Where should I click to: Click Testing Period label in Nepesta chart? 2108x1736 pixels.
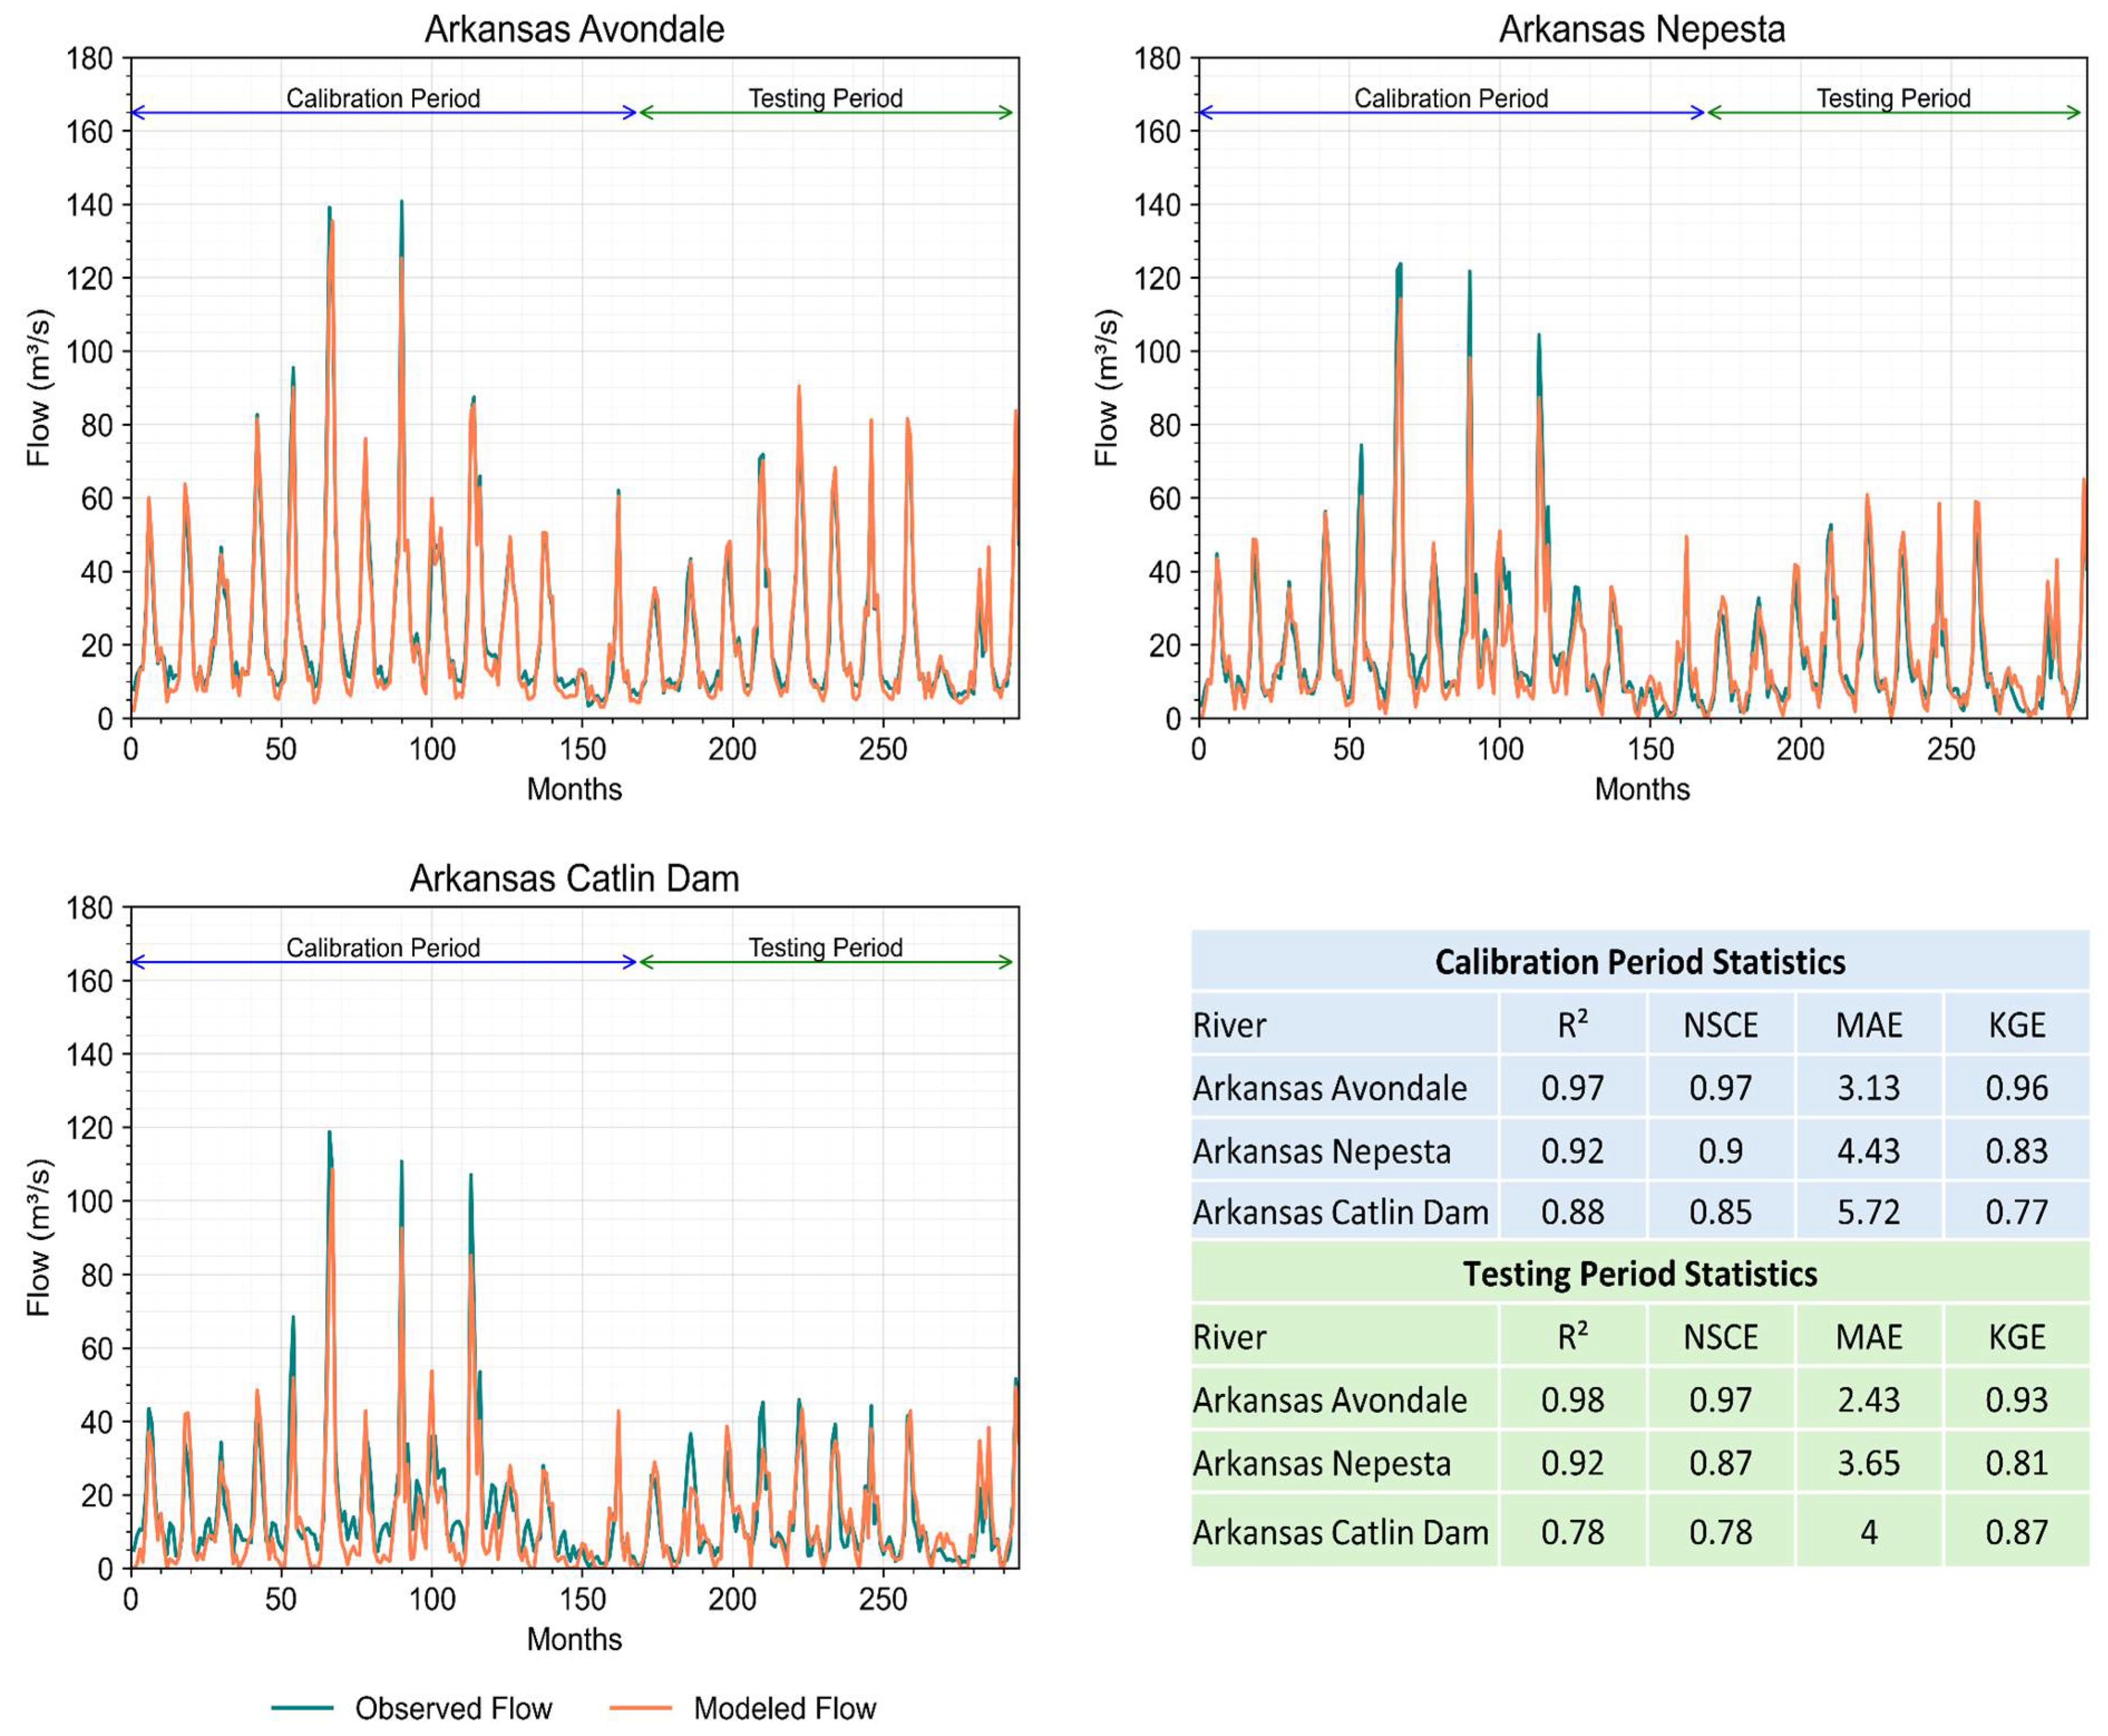click(1893, 98)
